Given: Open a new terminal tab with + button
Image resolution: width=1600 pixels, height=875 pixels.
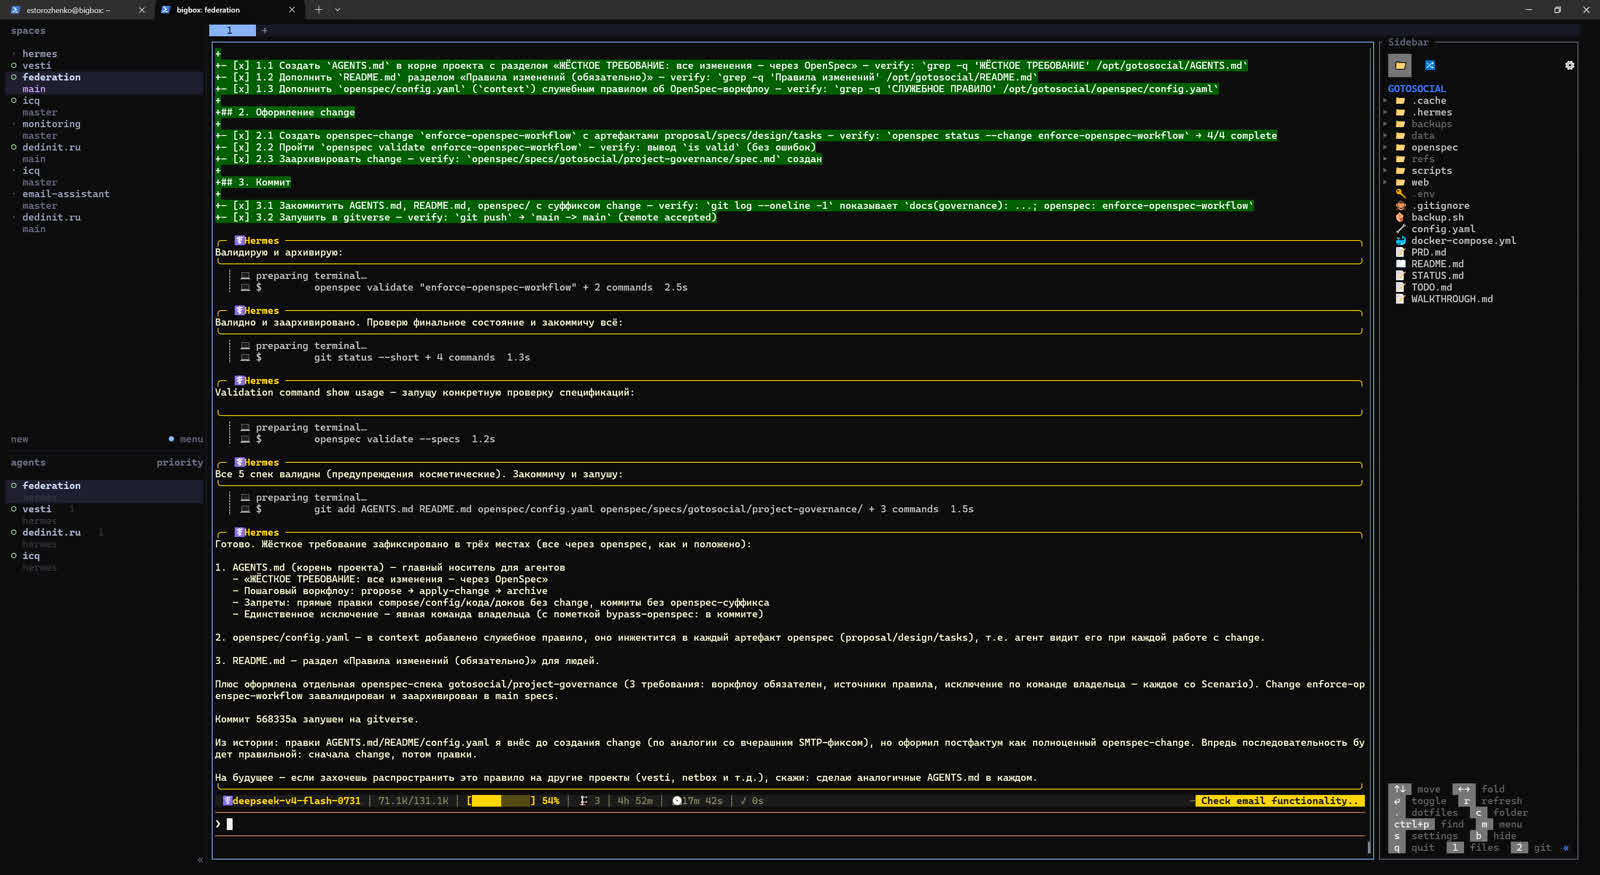Looking at the screenshot, I should tap(318, 10).
